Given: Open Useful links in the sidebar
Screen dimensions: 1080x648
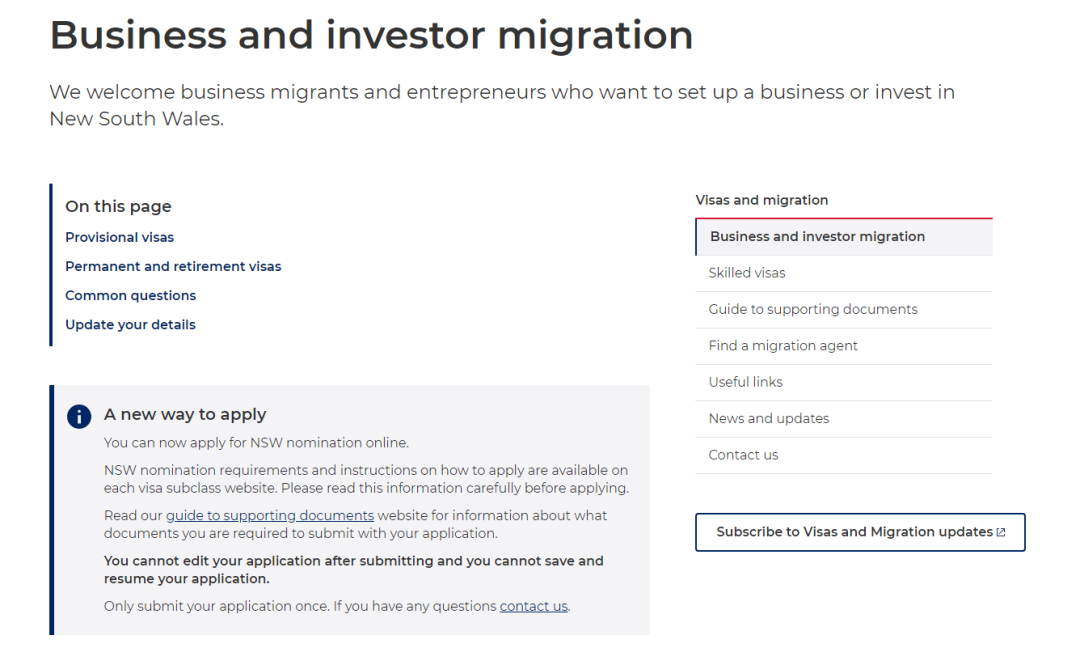Looking at the screenshot, I should coord(745,382).
